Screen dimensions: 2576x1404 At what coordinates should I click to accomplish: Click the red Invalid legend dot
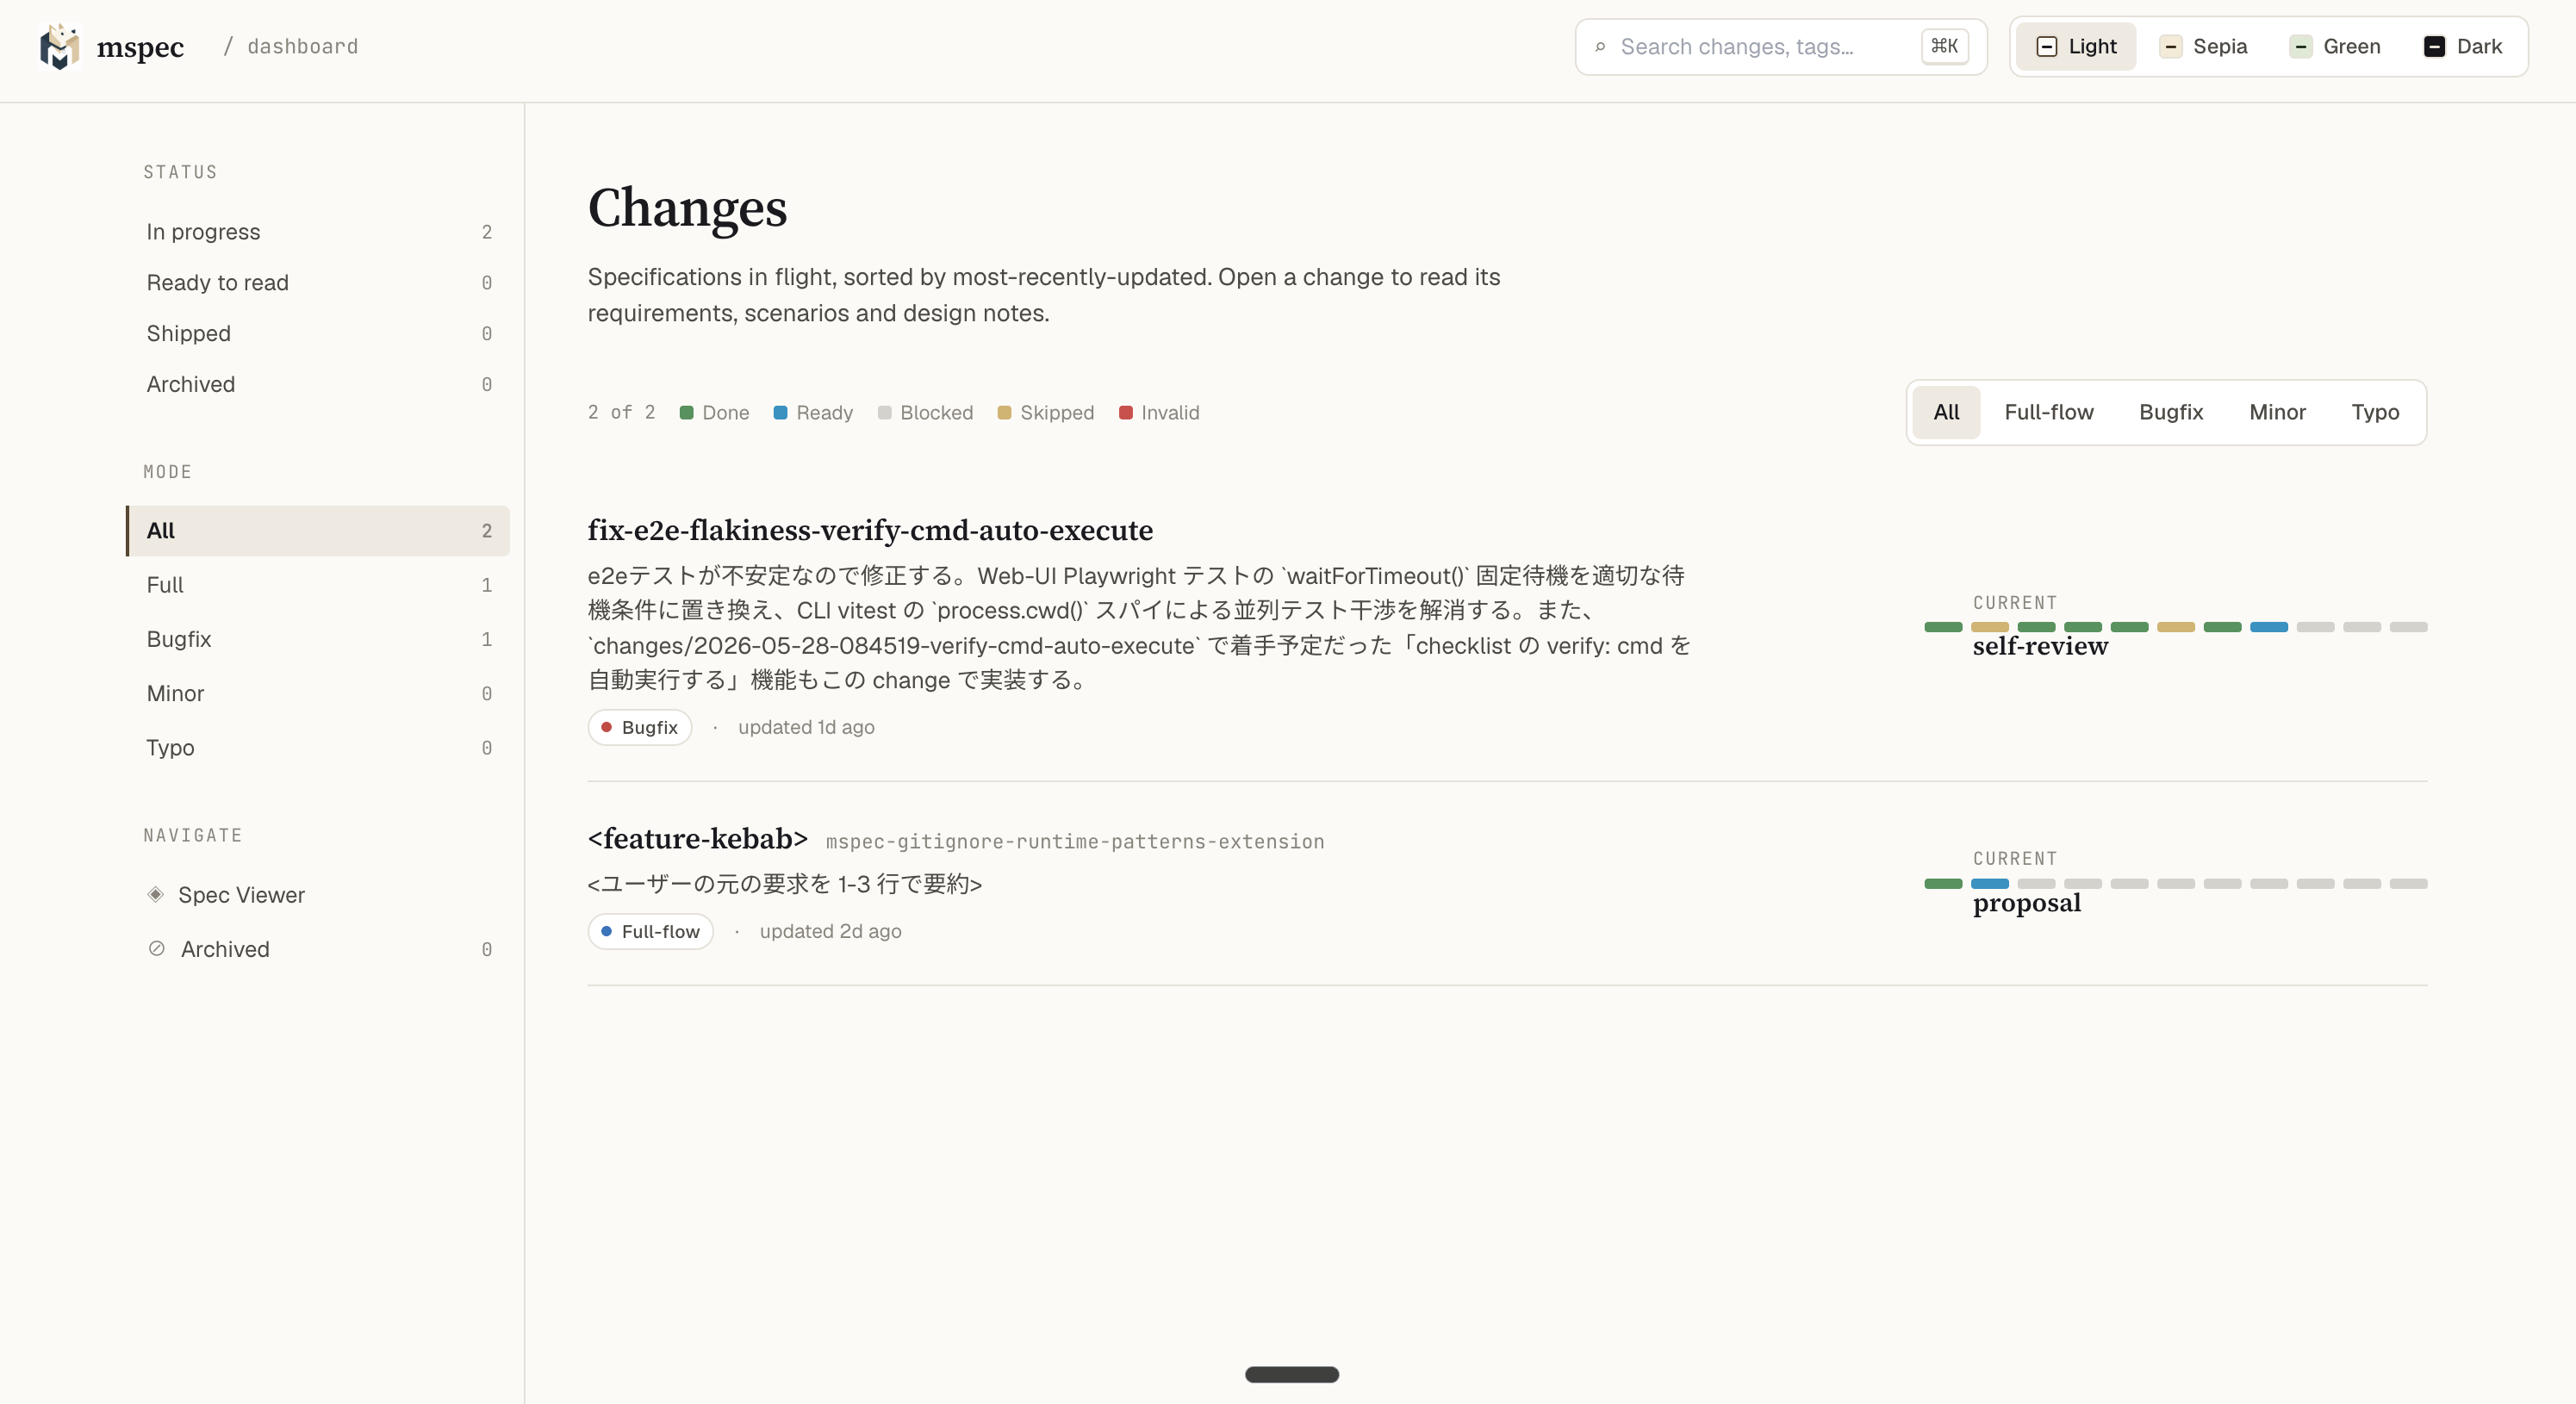(x=1125, y=413)
